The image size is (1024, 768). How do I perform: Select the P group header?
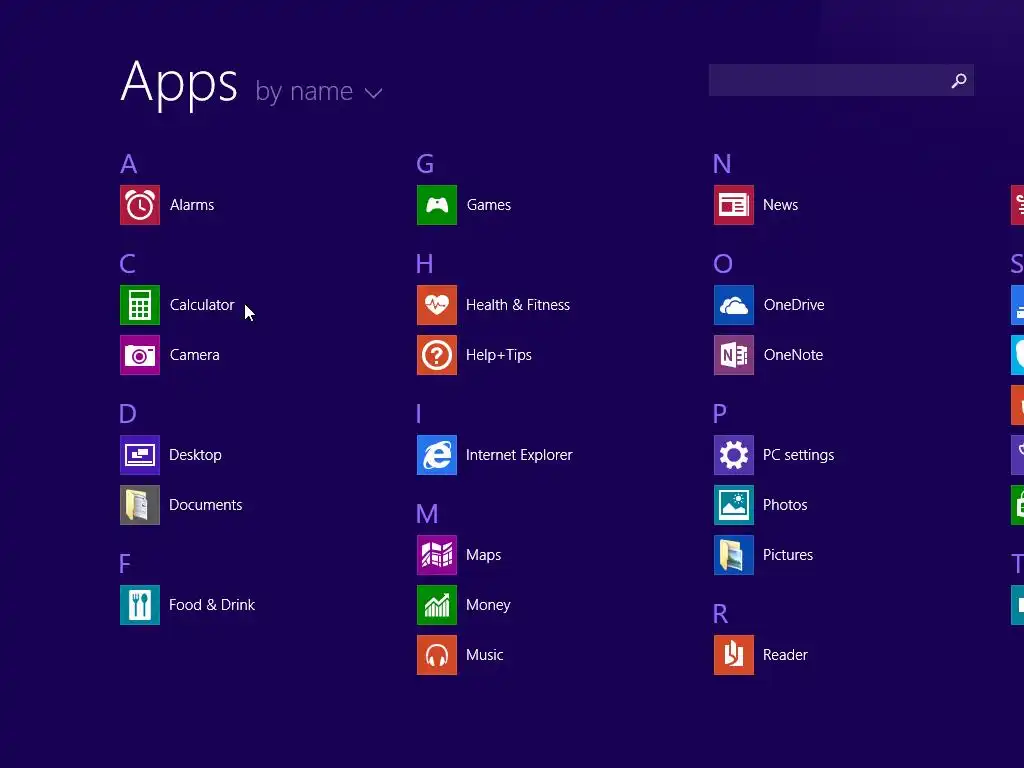720,413
